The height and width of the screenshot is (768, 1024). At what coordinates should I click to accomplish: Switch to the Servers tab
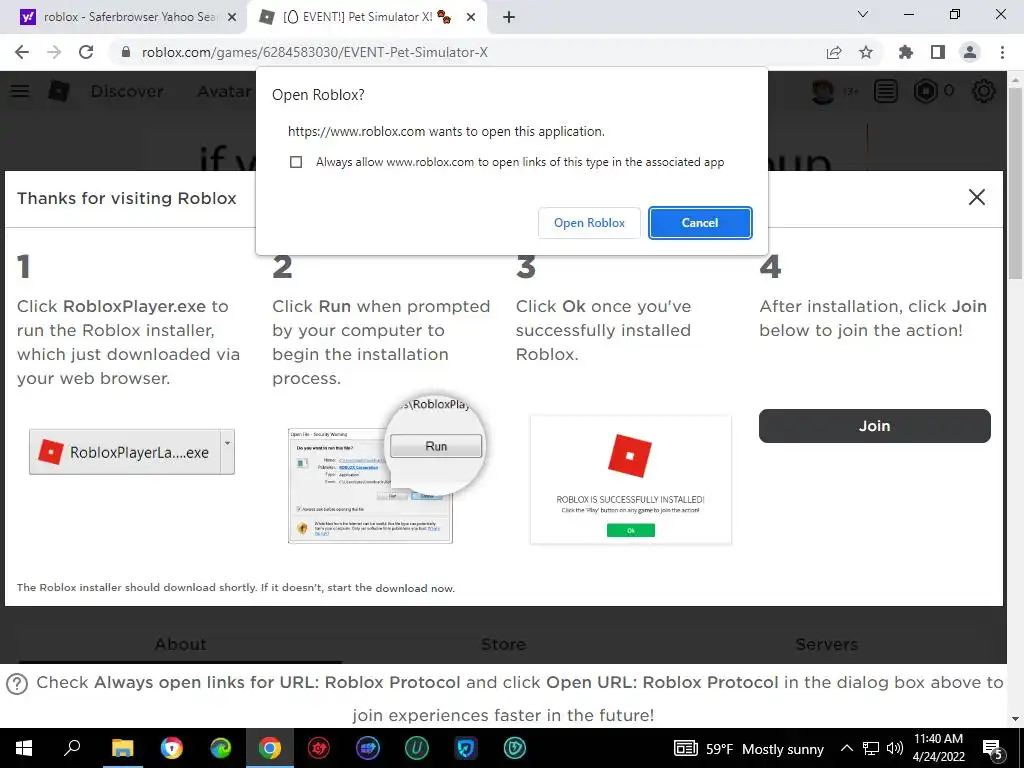[x=827, y=645]
